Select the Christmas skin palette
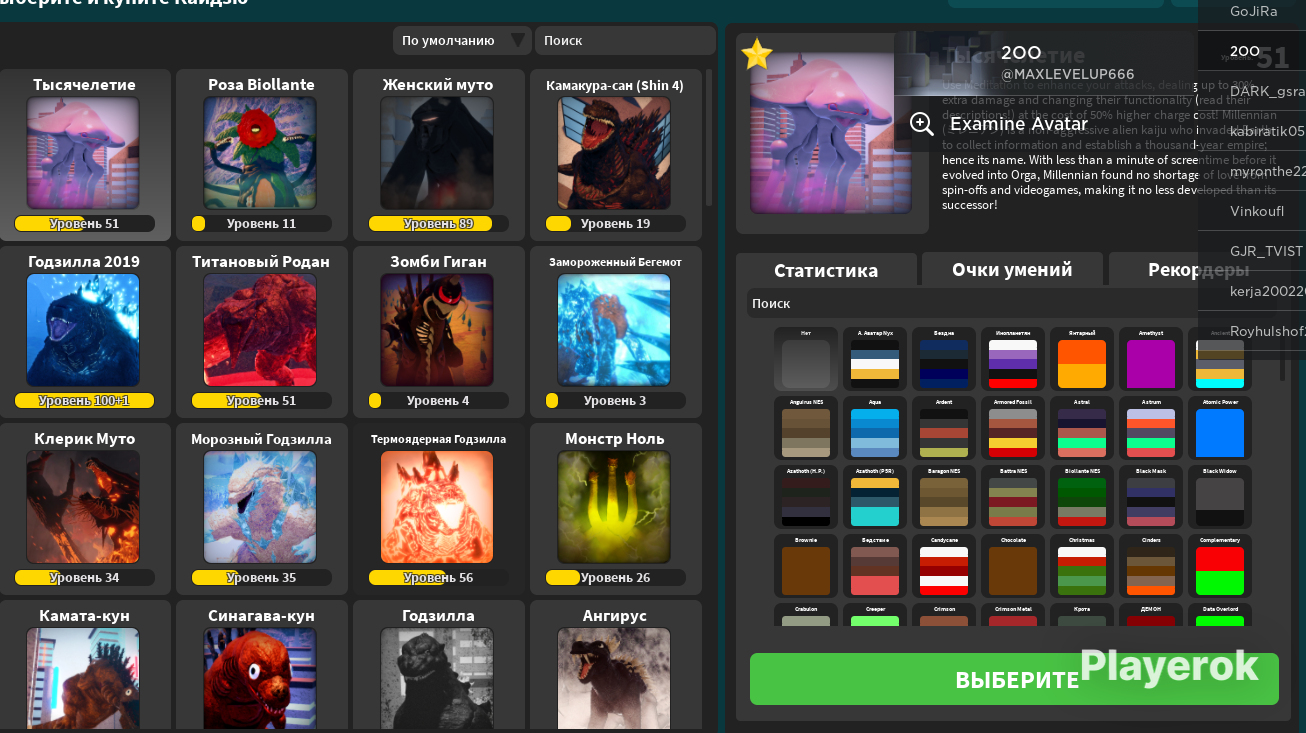Image resolution: width=1306 pixels, height=733 pixels. click(1082, 566)
